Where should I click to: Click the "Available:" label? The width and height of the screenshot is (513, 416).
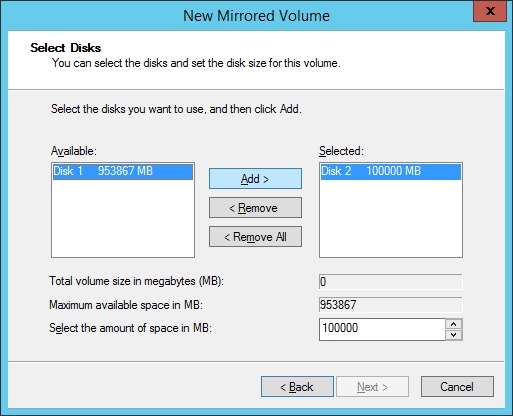tap(74, 151)
